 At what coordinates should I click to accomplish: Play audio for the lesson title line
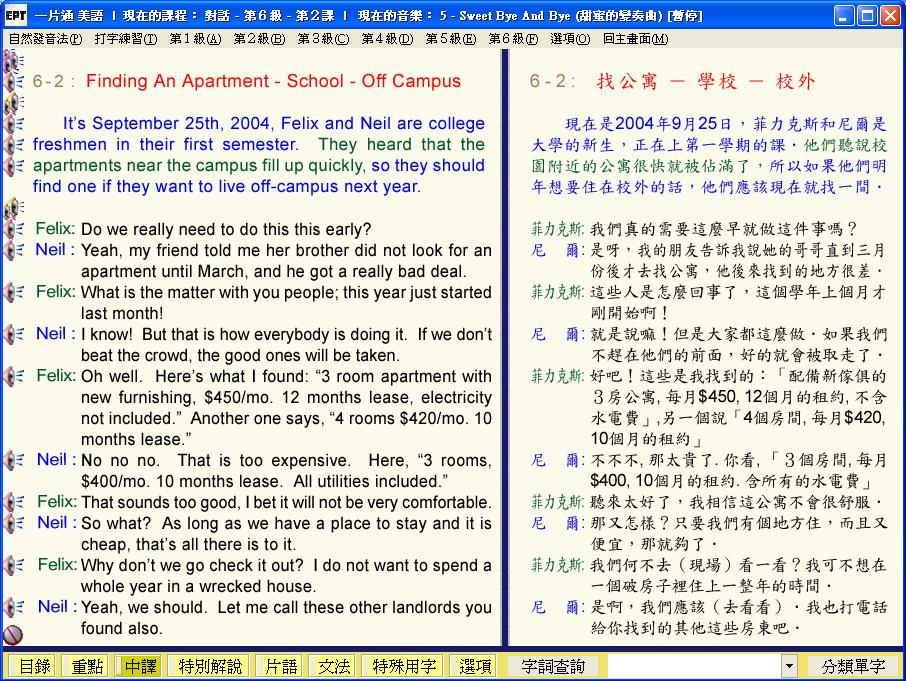click(14, 81)
